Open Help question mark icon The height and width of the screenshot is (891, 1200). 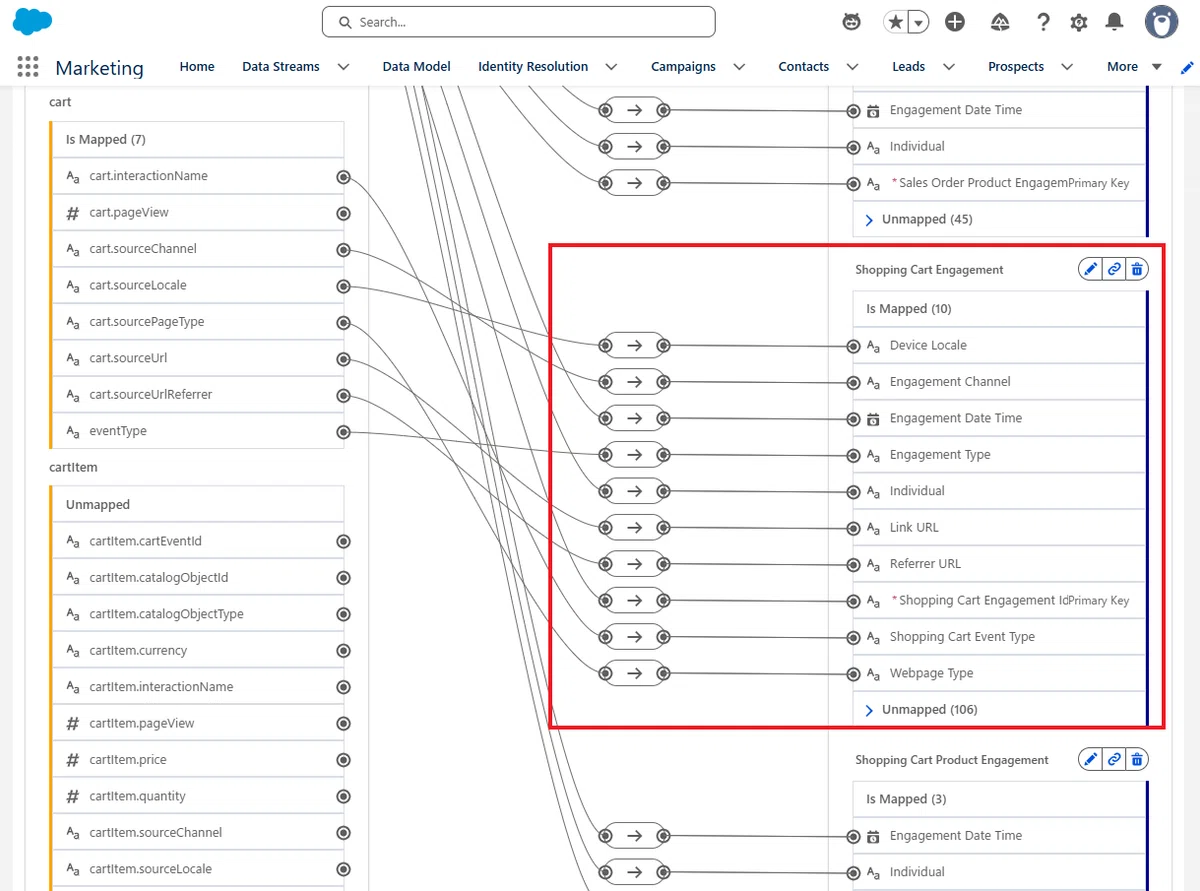coord(1043,22)
